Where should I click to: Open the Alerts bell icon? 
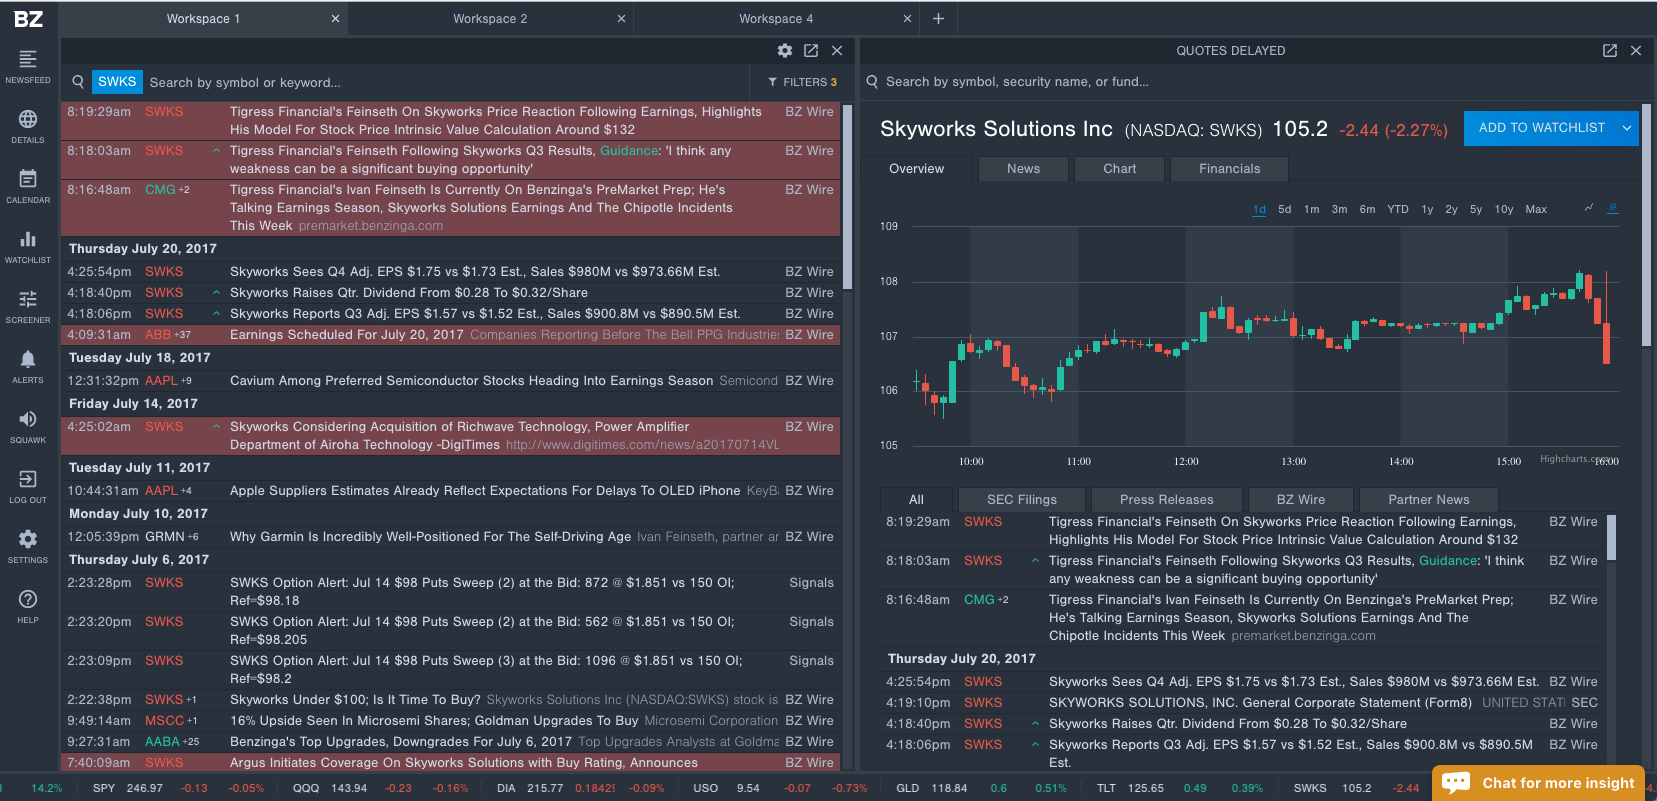click(28, 366)
